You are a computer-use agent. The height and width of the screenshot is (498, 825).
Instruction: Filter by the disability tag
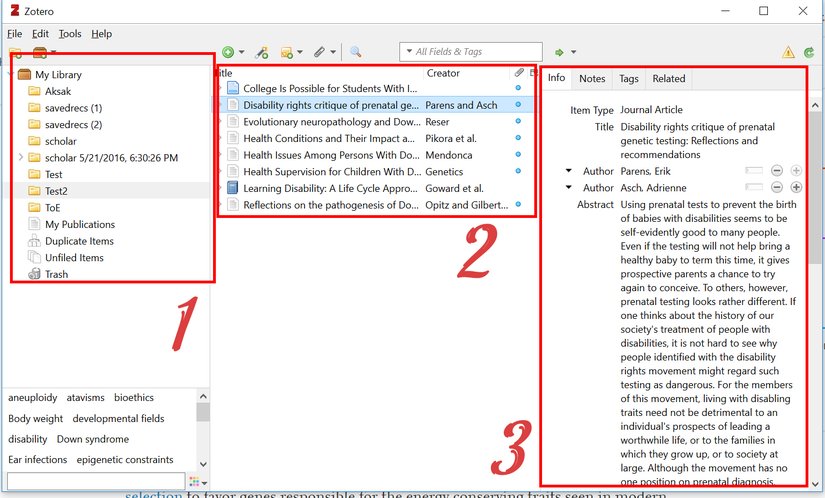coord(27,439)
